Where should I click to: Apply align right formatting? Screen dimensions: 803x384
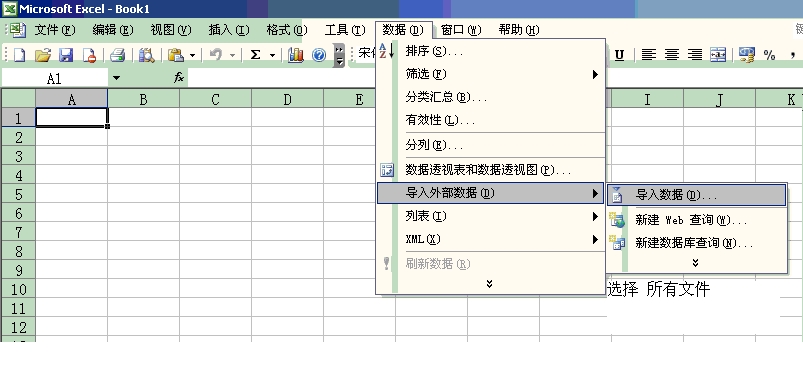click(695, 55)
